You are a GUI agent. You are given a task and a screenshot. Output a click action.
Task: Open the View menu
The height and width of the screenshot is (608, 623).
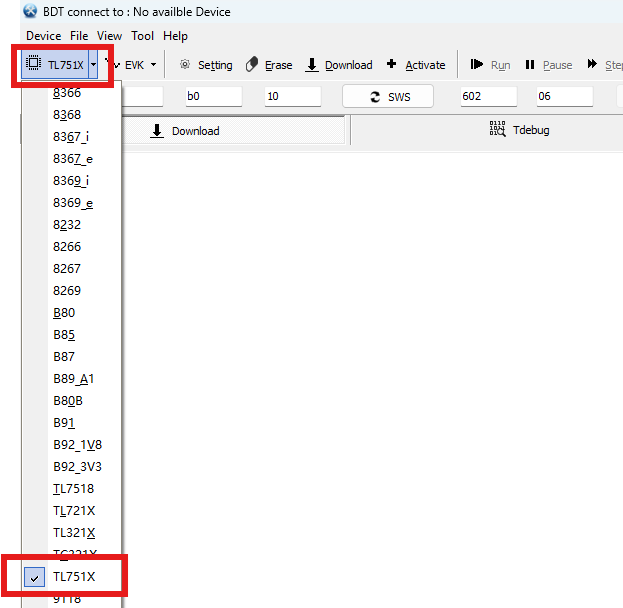[109, 36]
